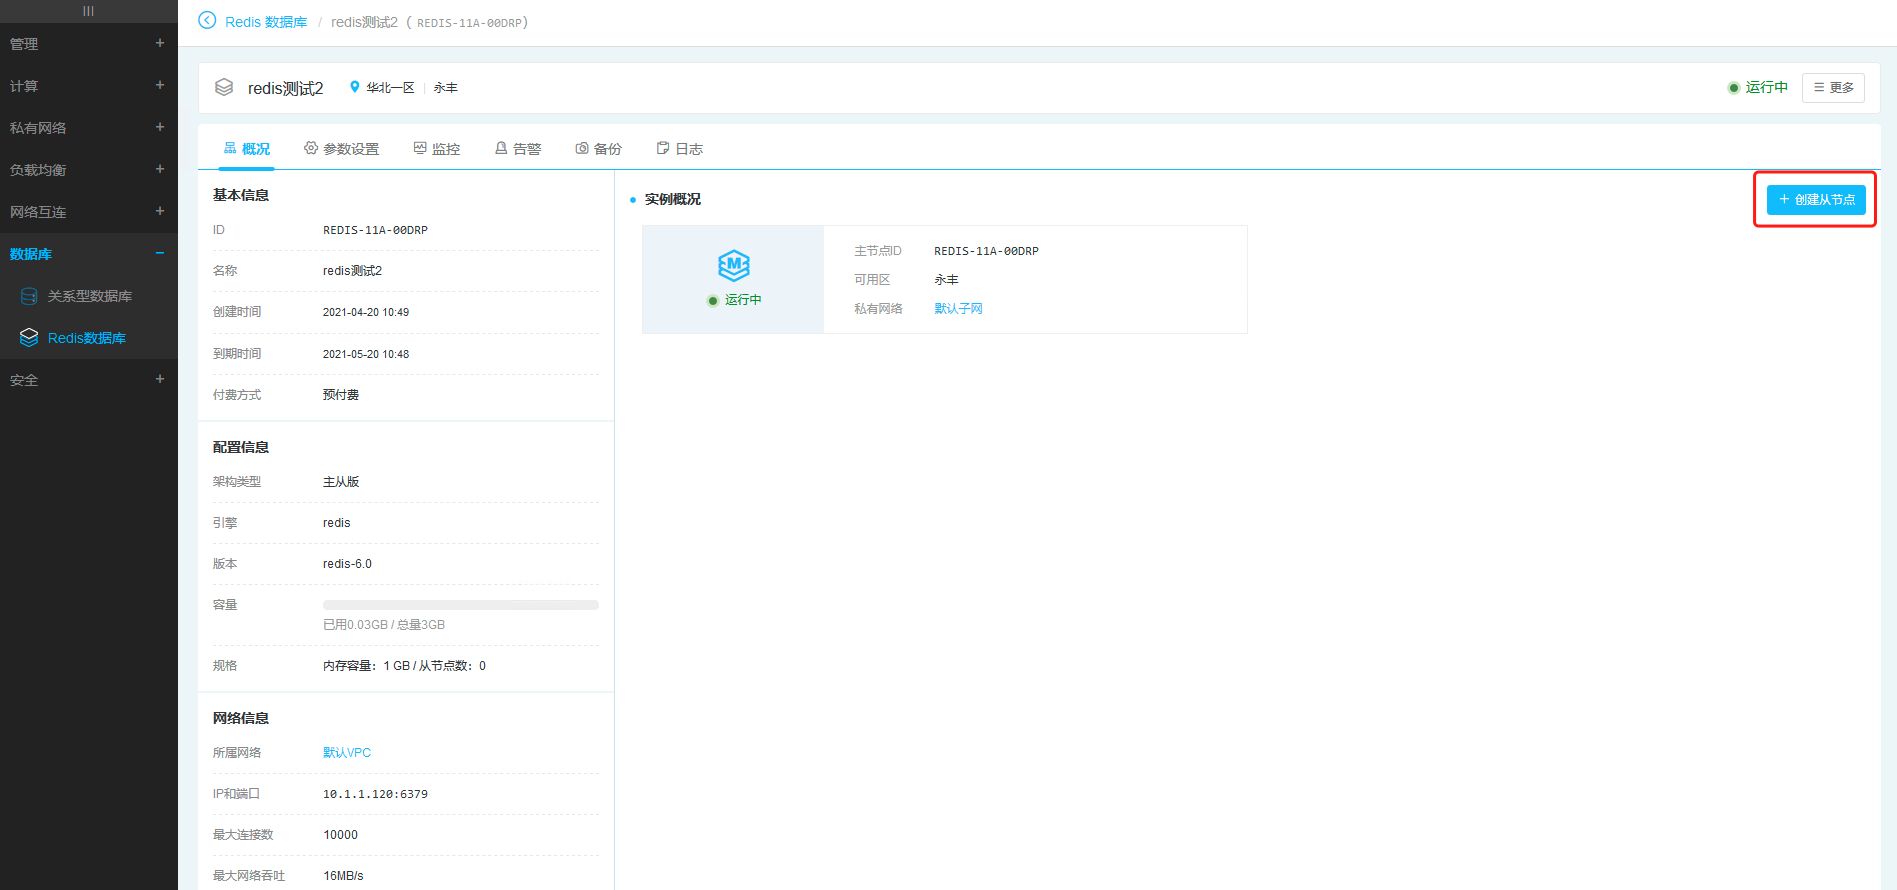Click the 16MB/s throughput value

[343, 876]
